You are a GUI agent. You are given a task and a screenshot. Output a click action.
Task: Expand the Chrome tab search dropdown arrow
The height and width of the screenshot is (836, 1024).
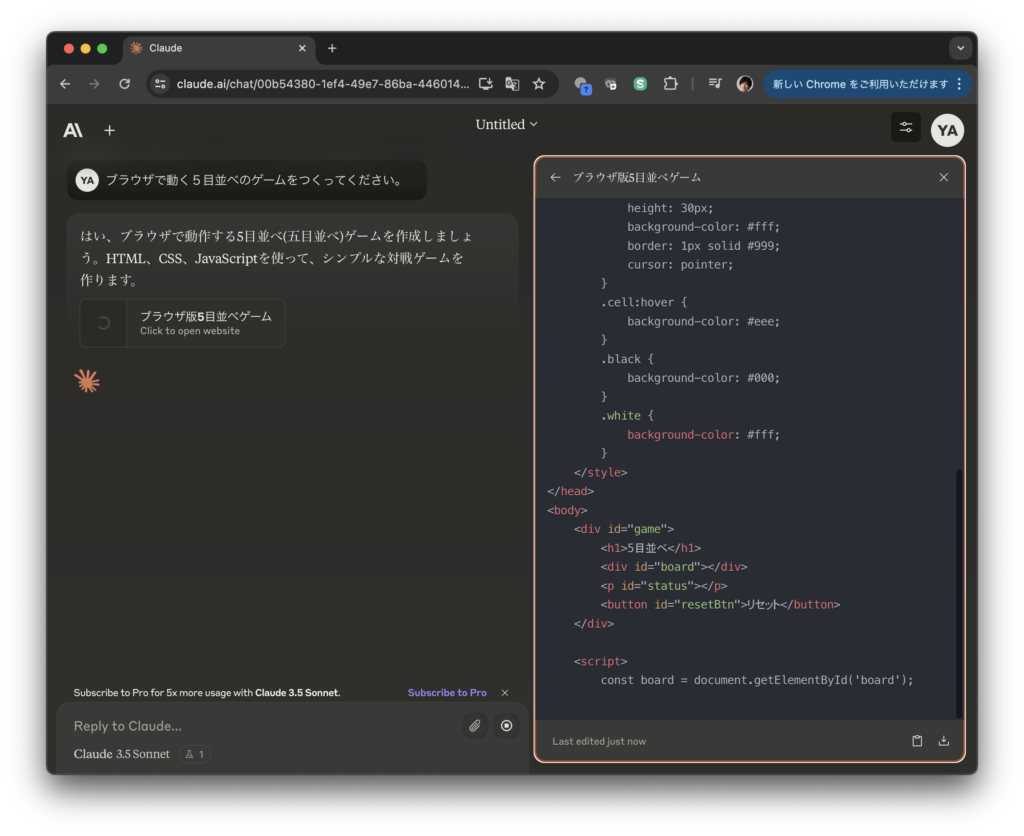pyautogui.click(x=960, y=48)
